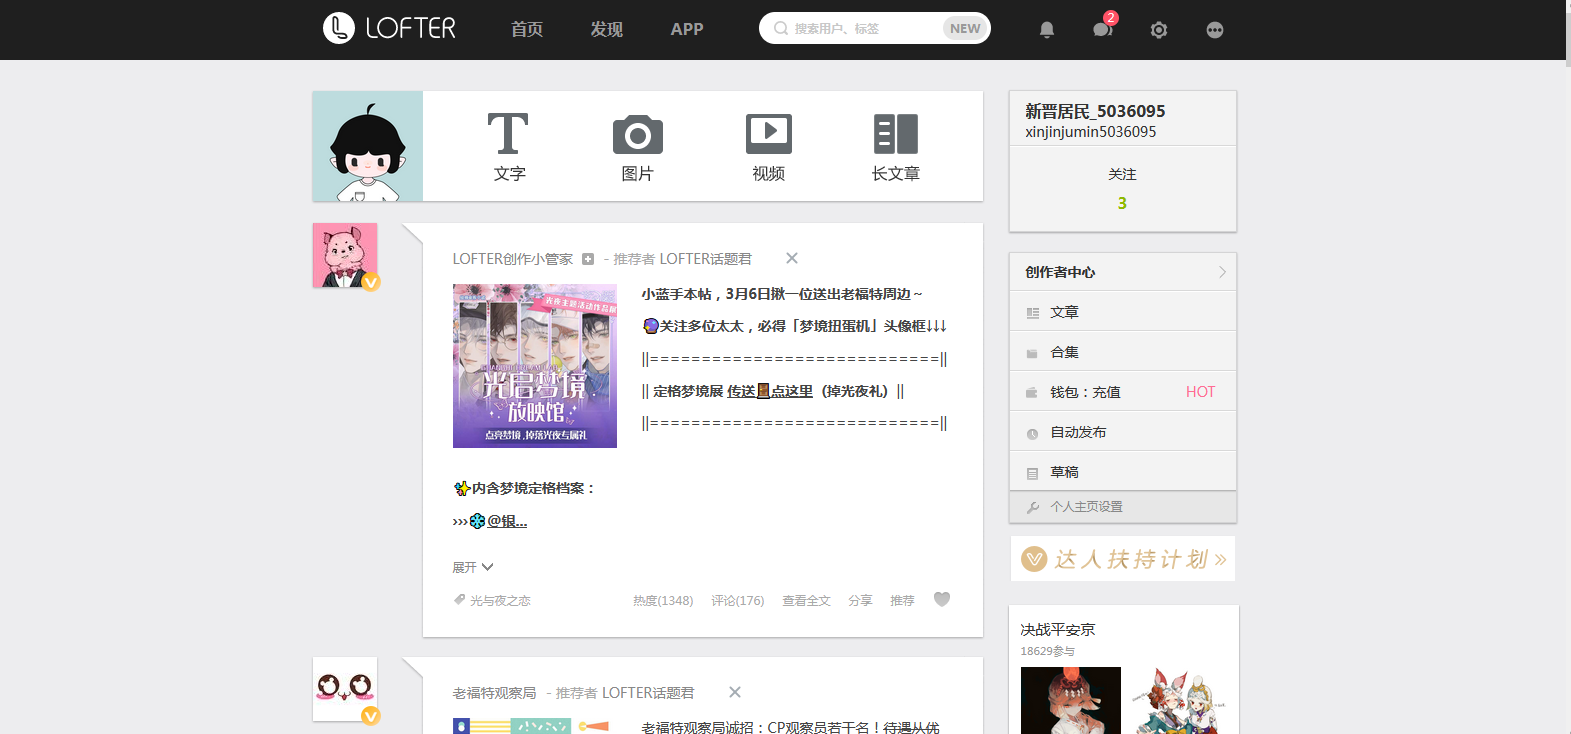The width and height of the screenshot is (1571, 734).
Task: Open 草稿 in creator sidebar
Action: [1064, 472]
